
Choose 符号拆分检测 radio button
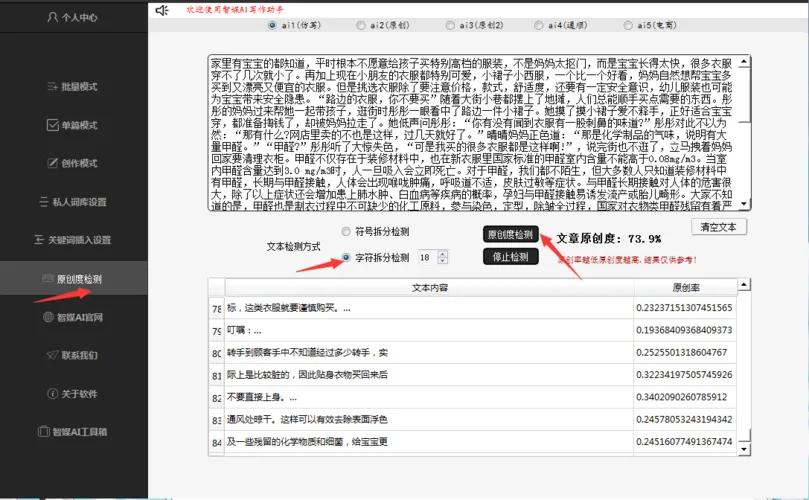[346, 231]
